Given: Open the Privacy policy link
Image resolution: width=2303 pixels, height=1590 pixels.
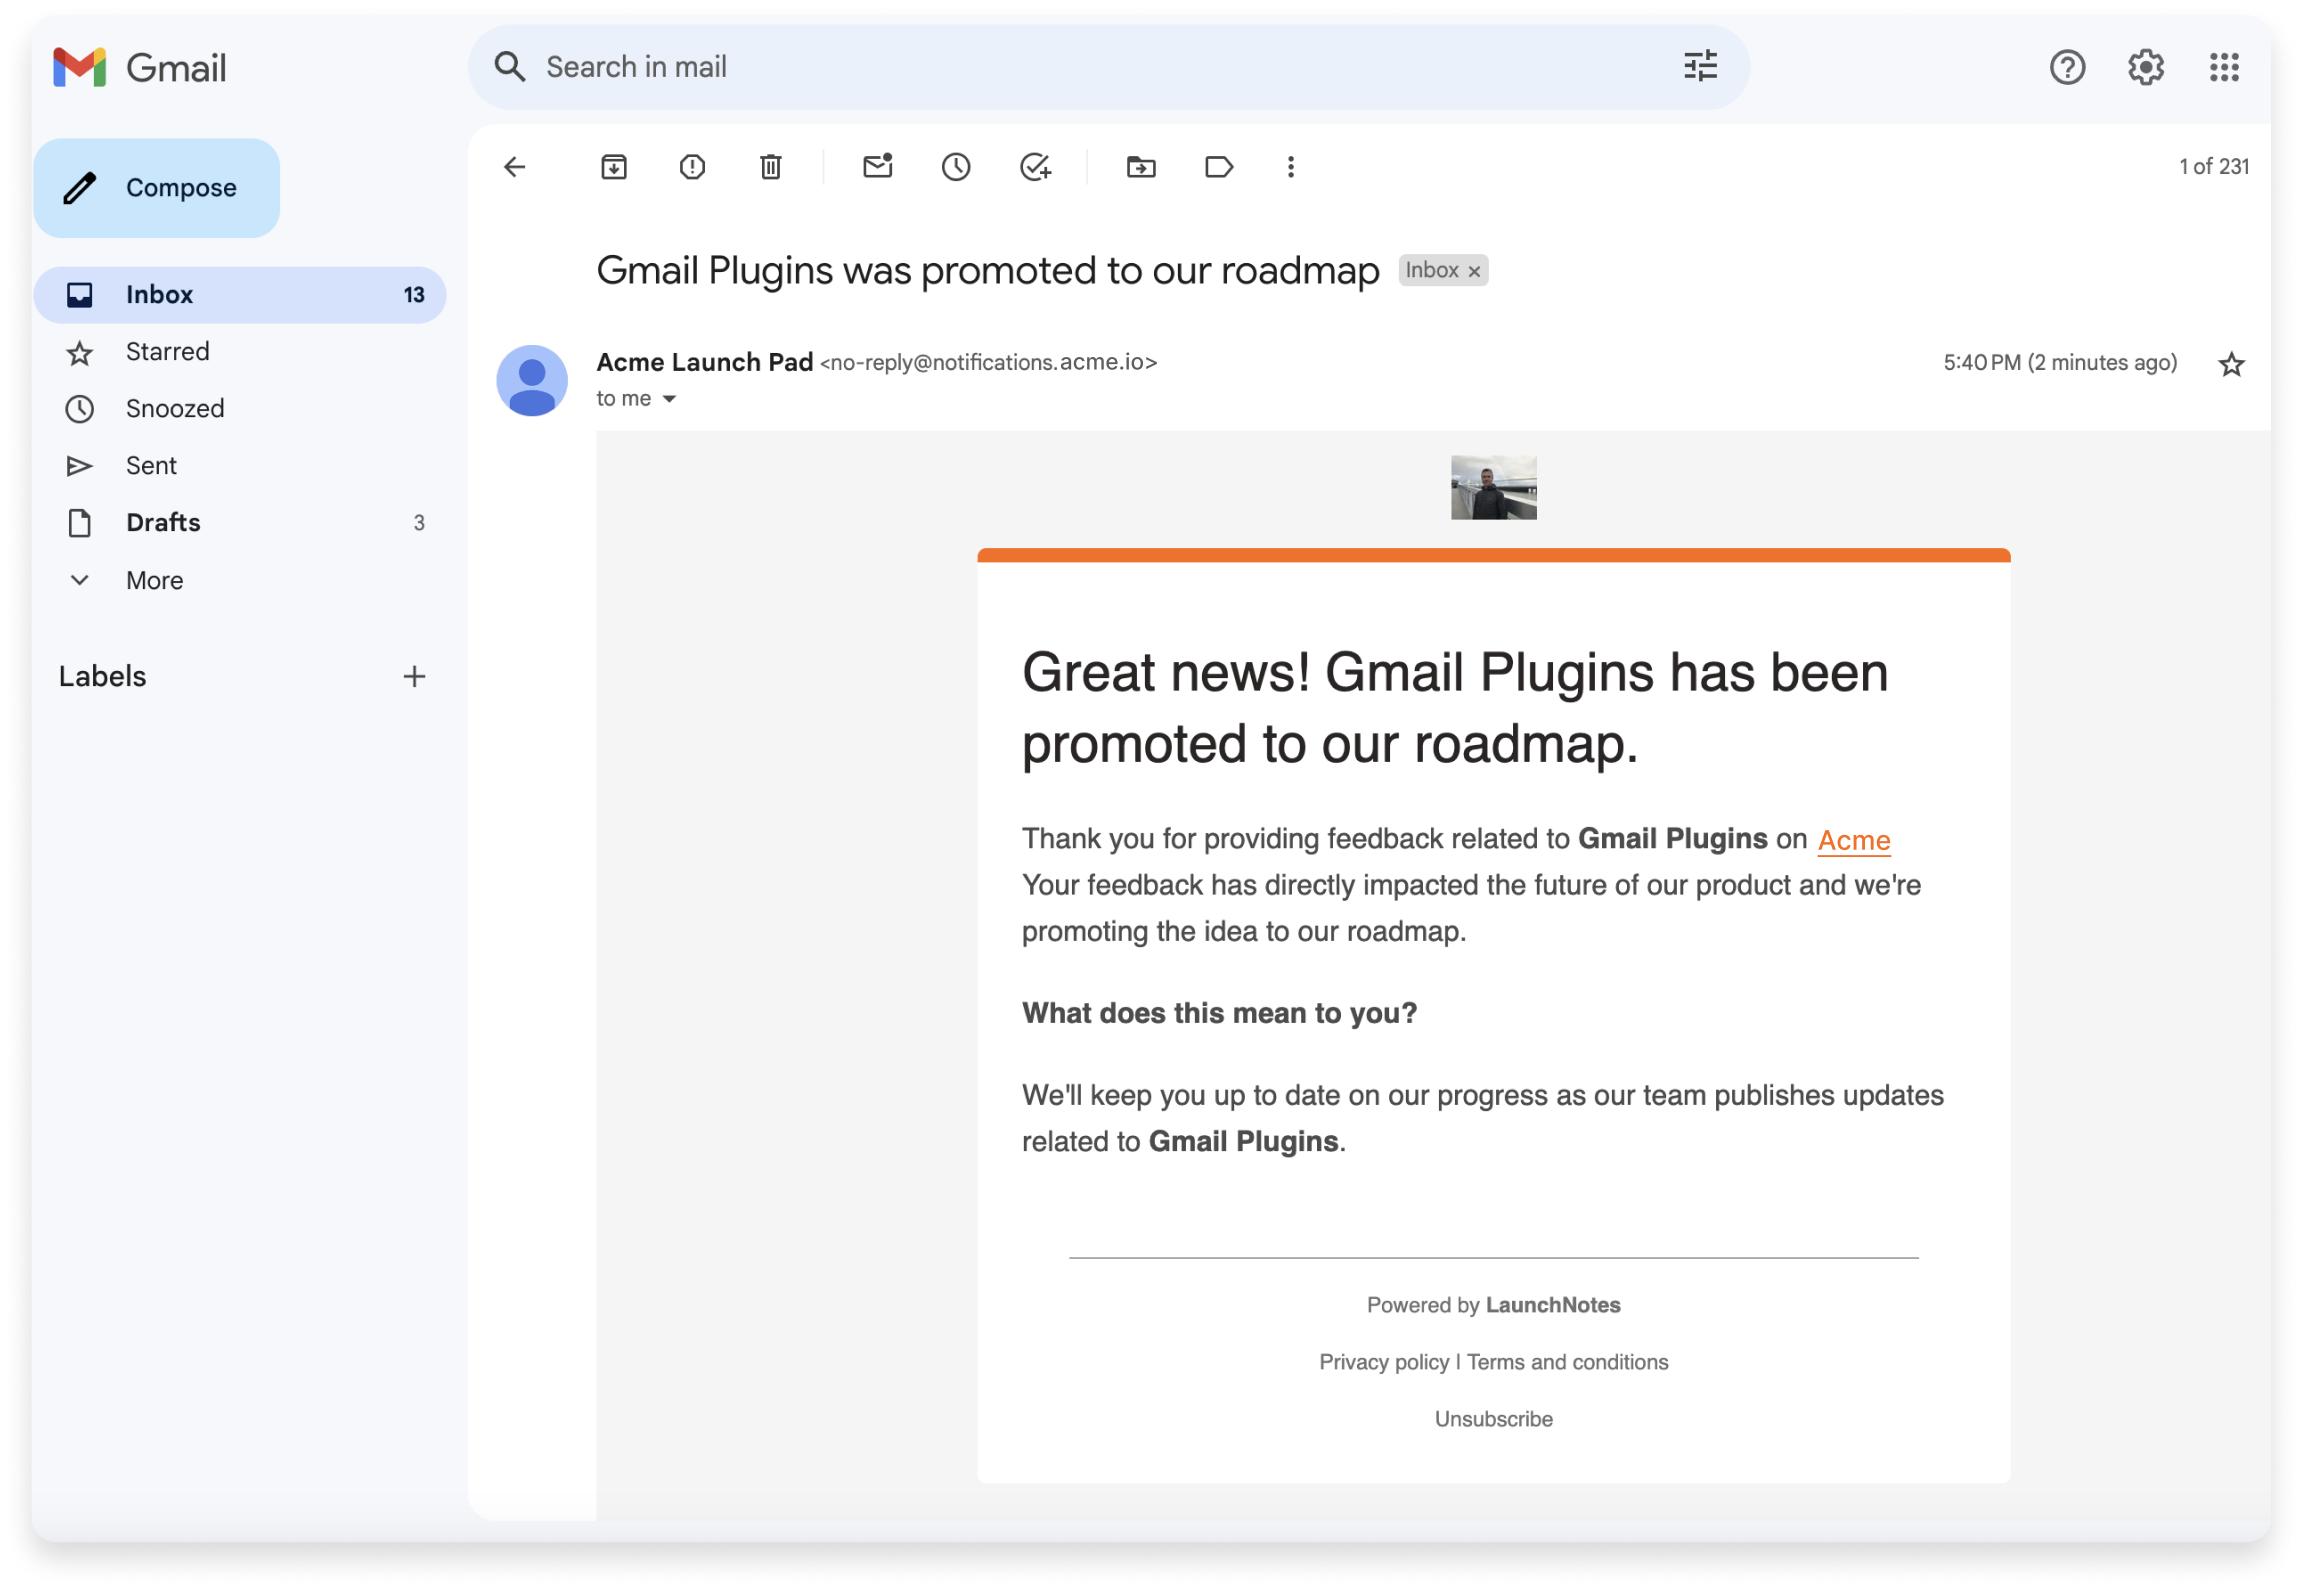Looking at the screenshot, I should (1383, 1362).
